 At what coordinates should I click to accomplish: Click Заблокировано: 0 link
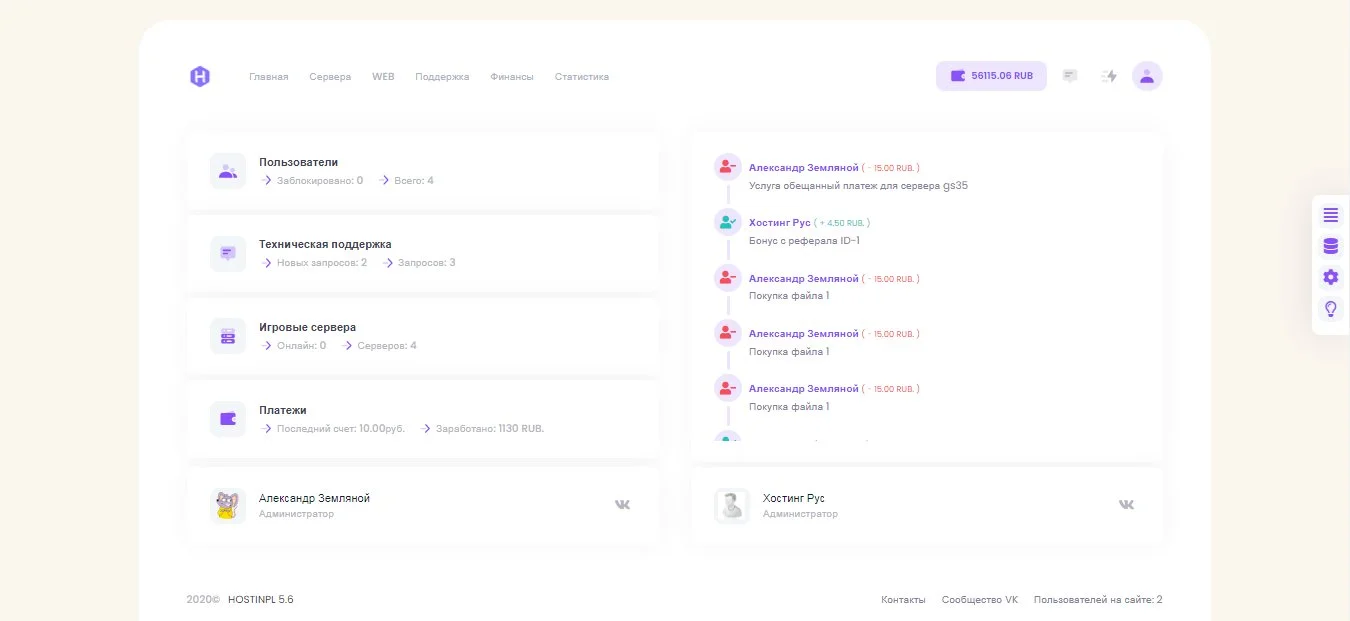click(312, 181)
